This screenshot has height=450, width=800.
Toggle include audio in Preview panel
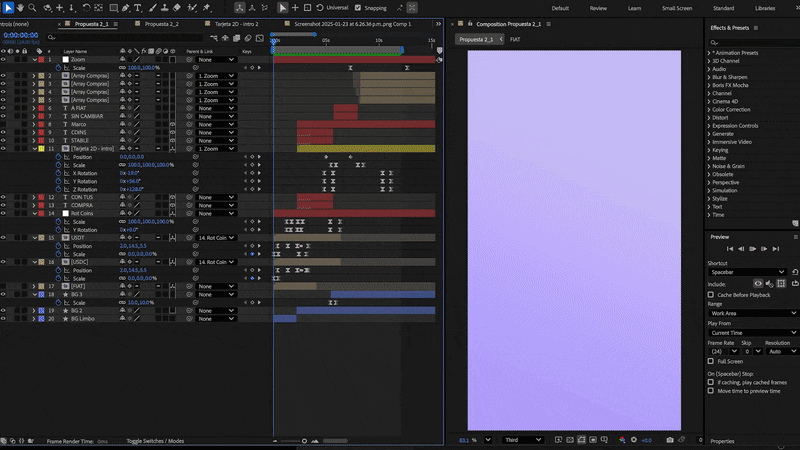[769, 284]
